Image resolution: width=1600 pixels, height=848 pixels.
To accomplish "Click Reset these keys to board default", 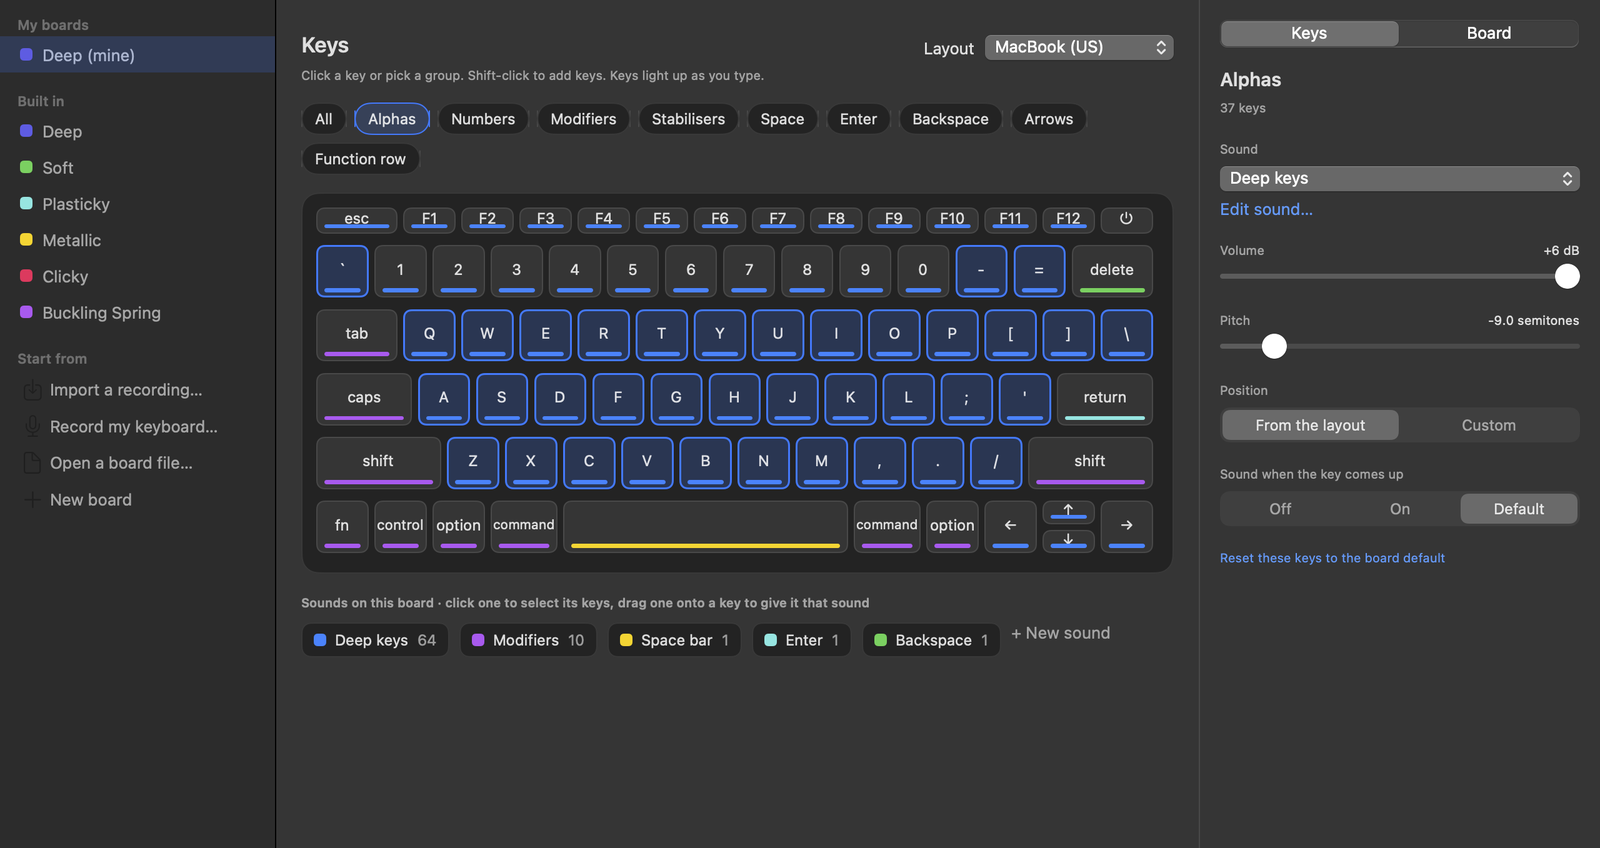I will pos(1332,558).
